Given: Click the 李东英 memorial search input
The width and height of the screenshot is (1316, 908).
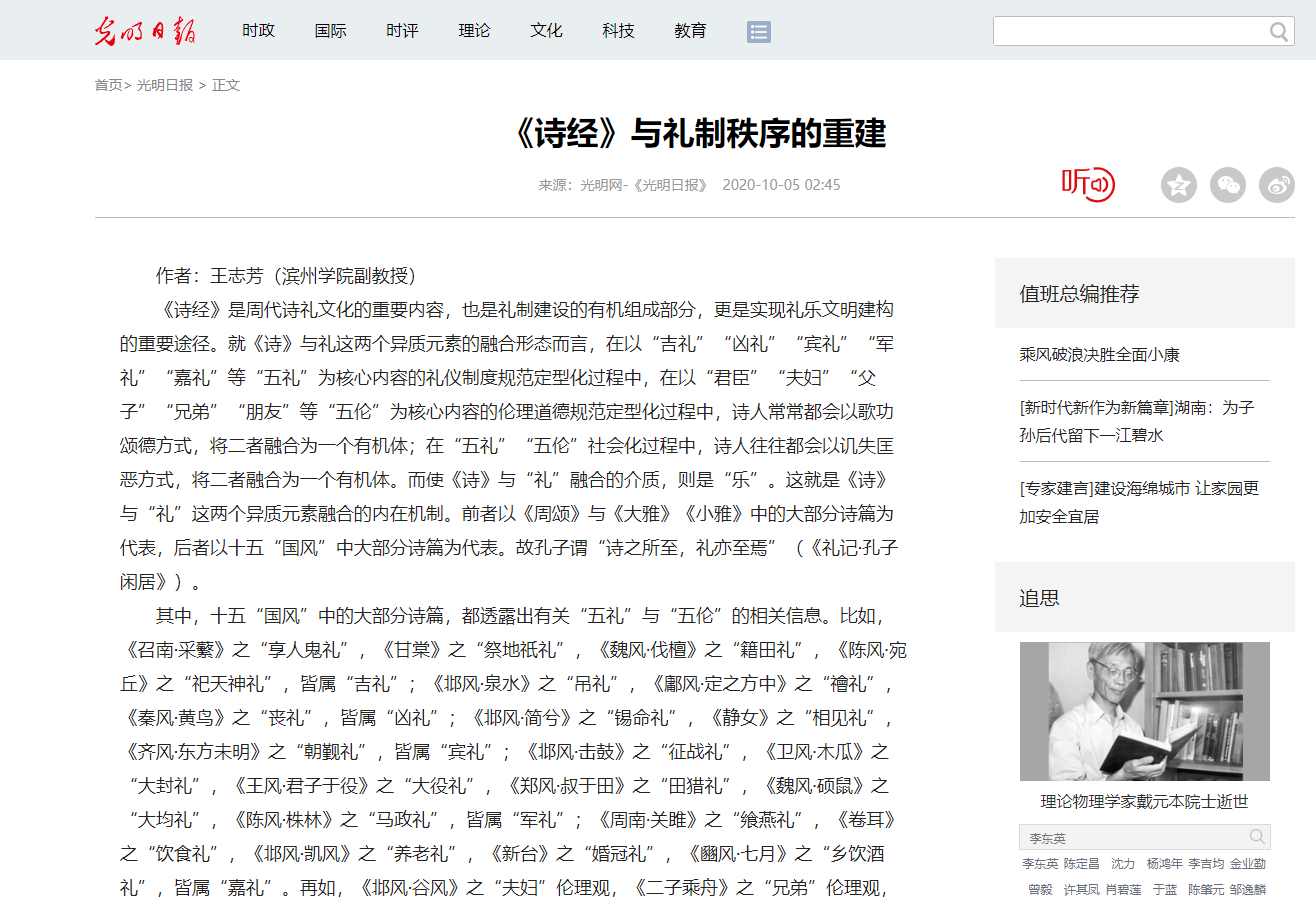Looking at the screenshot, I should pyautogui.click(x=1130, y=837).
